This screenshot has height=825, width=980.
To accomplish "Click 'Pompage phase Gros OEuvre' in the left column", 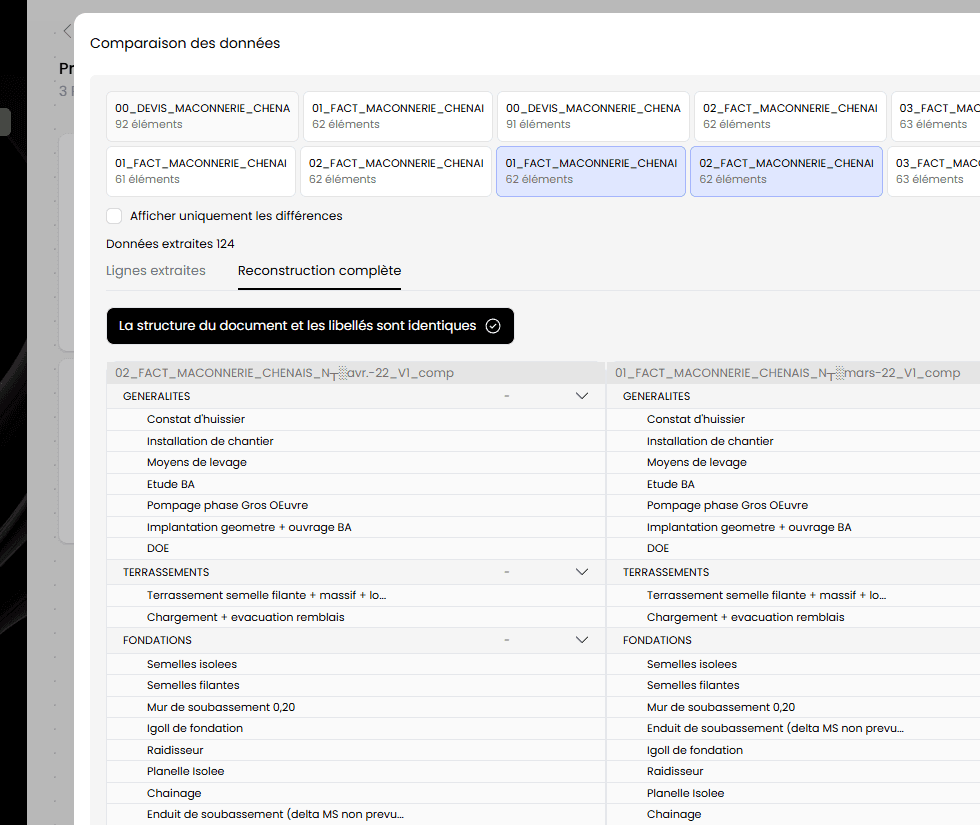I will click(x=228, y=505).
